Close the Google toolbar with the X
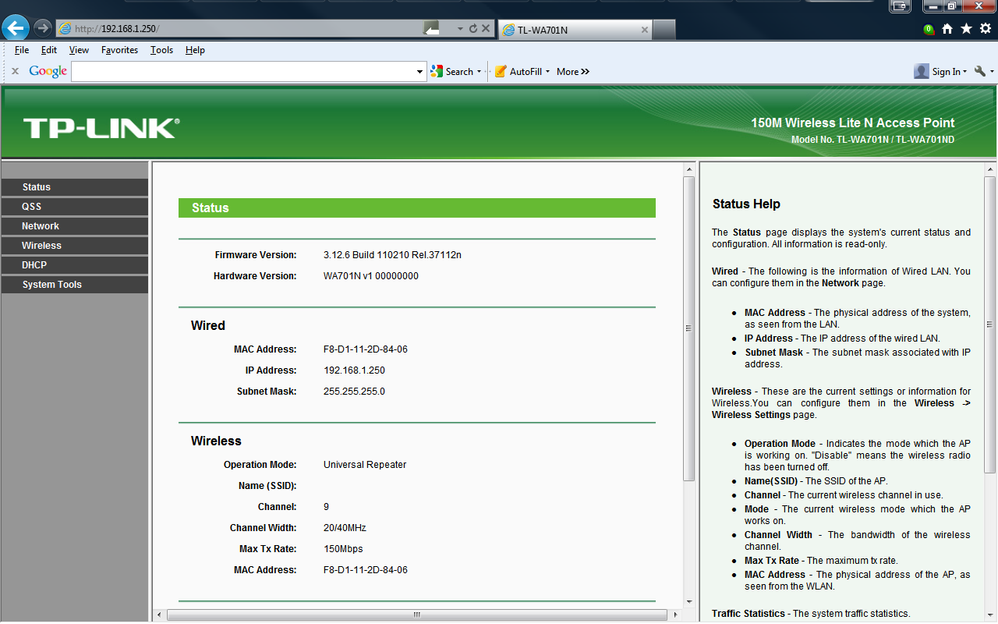998x624 pixels. (x=15, y=71)
